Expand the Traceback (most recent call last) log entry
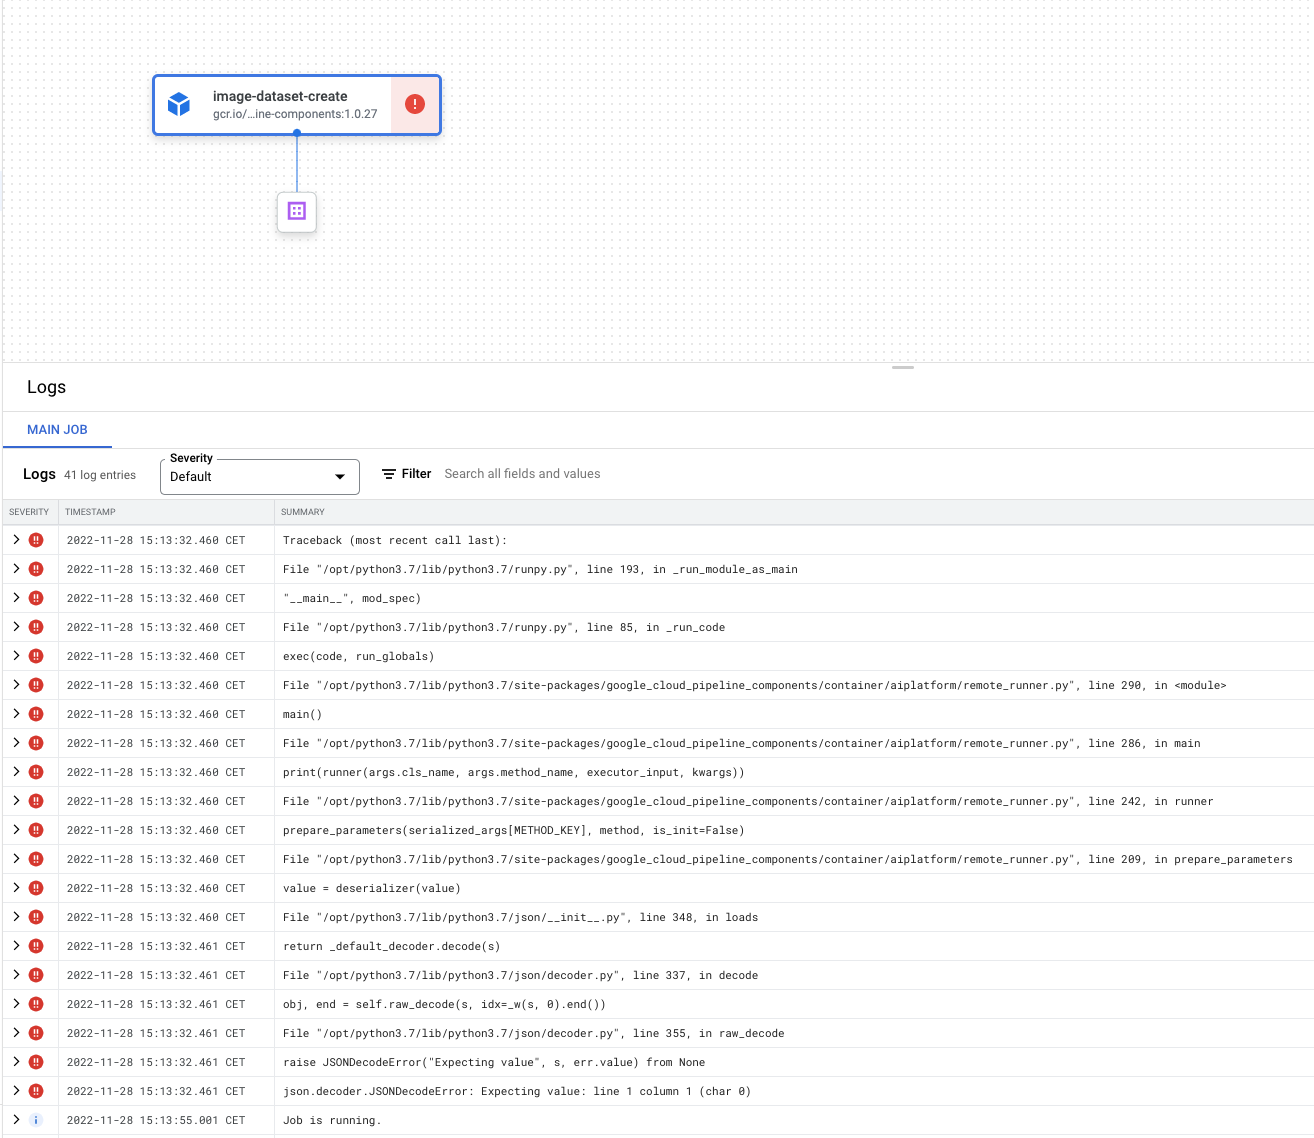1314x1138 pixels. tap(15, 539)
